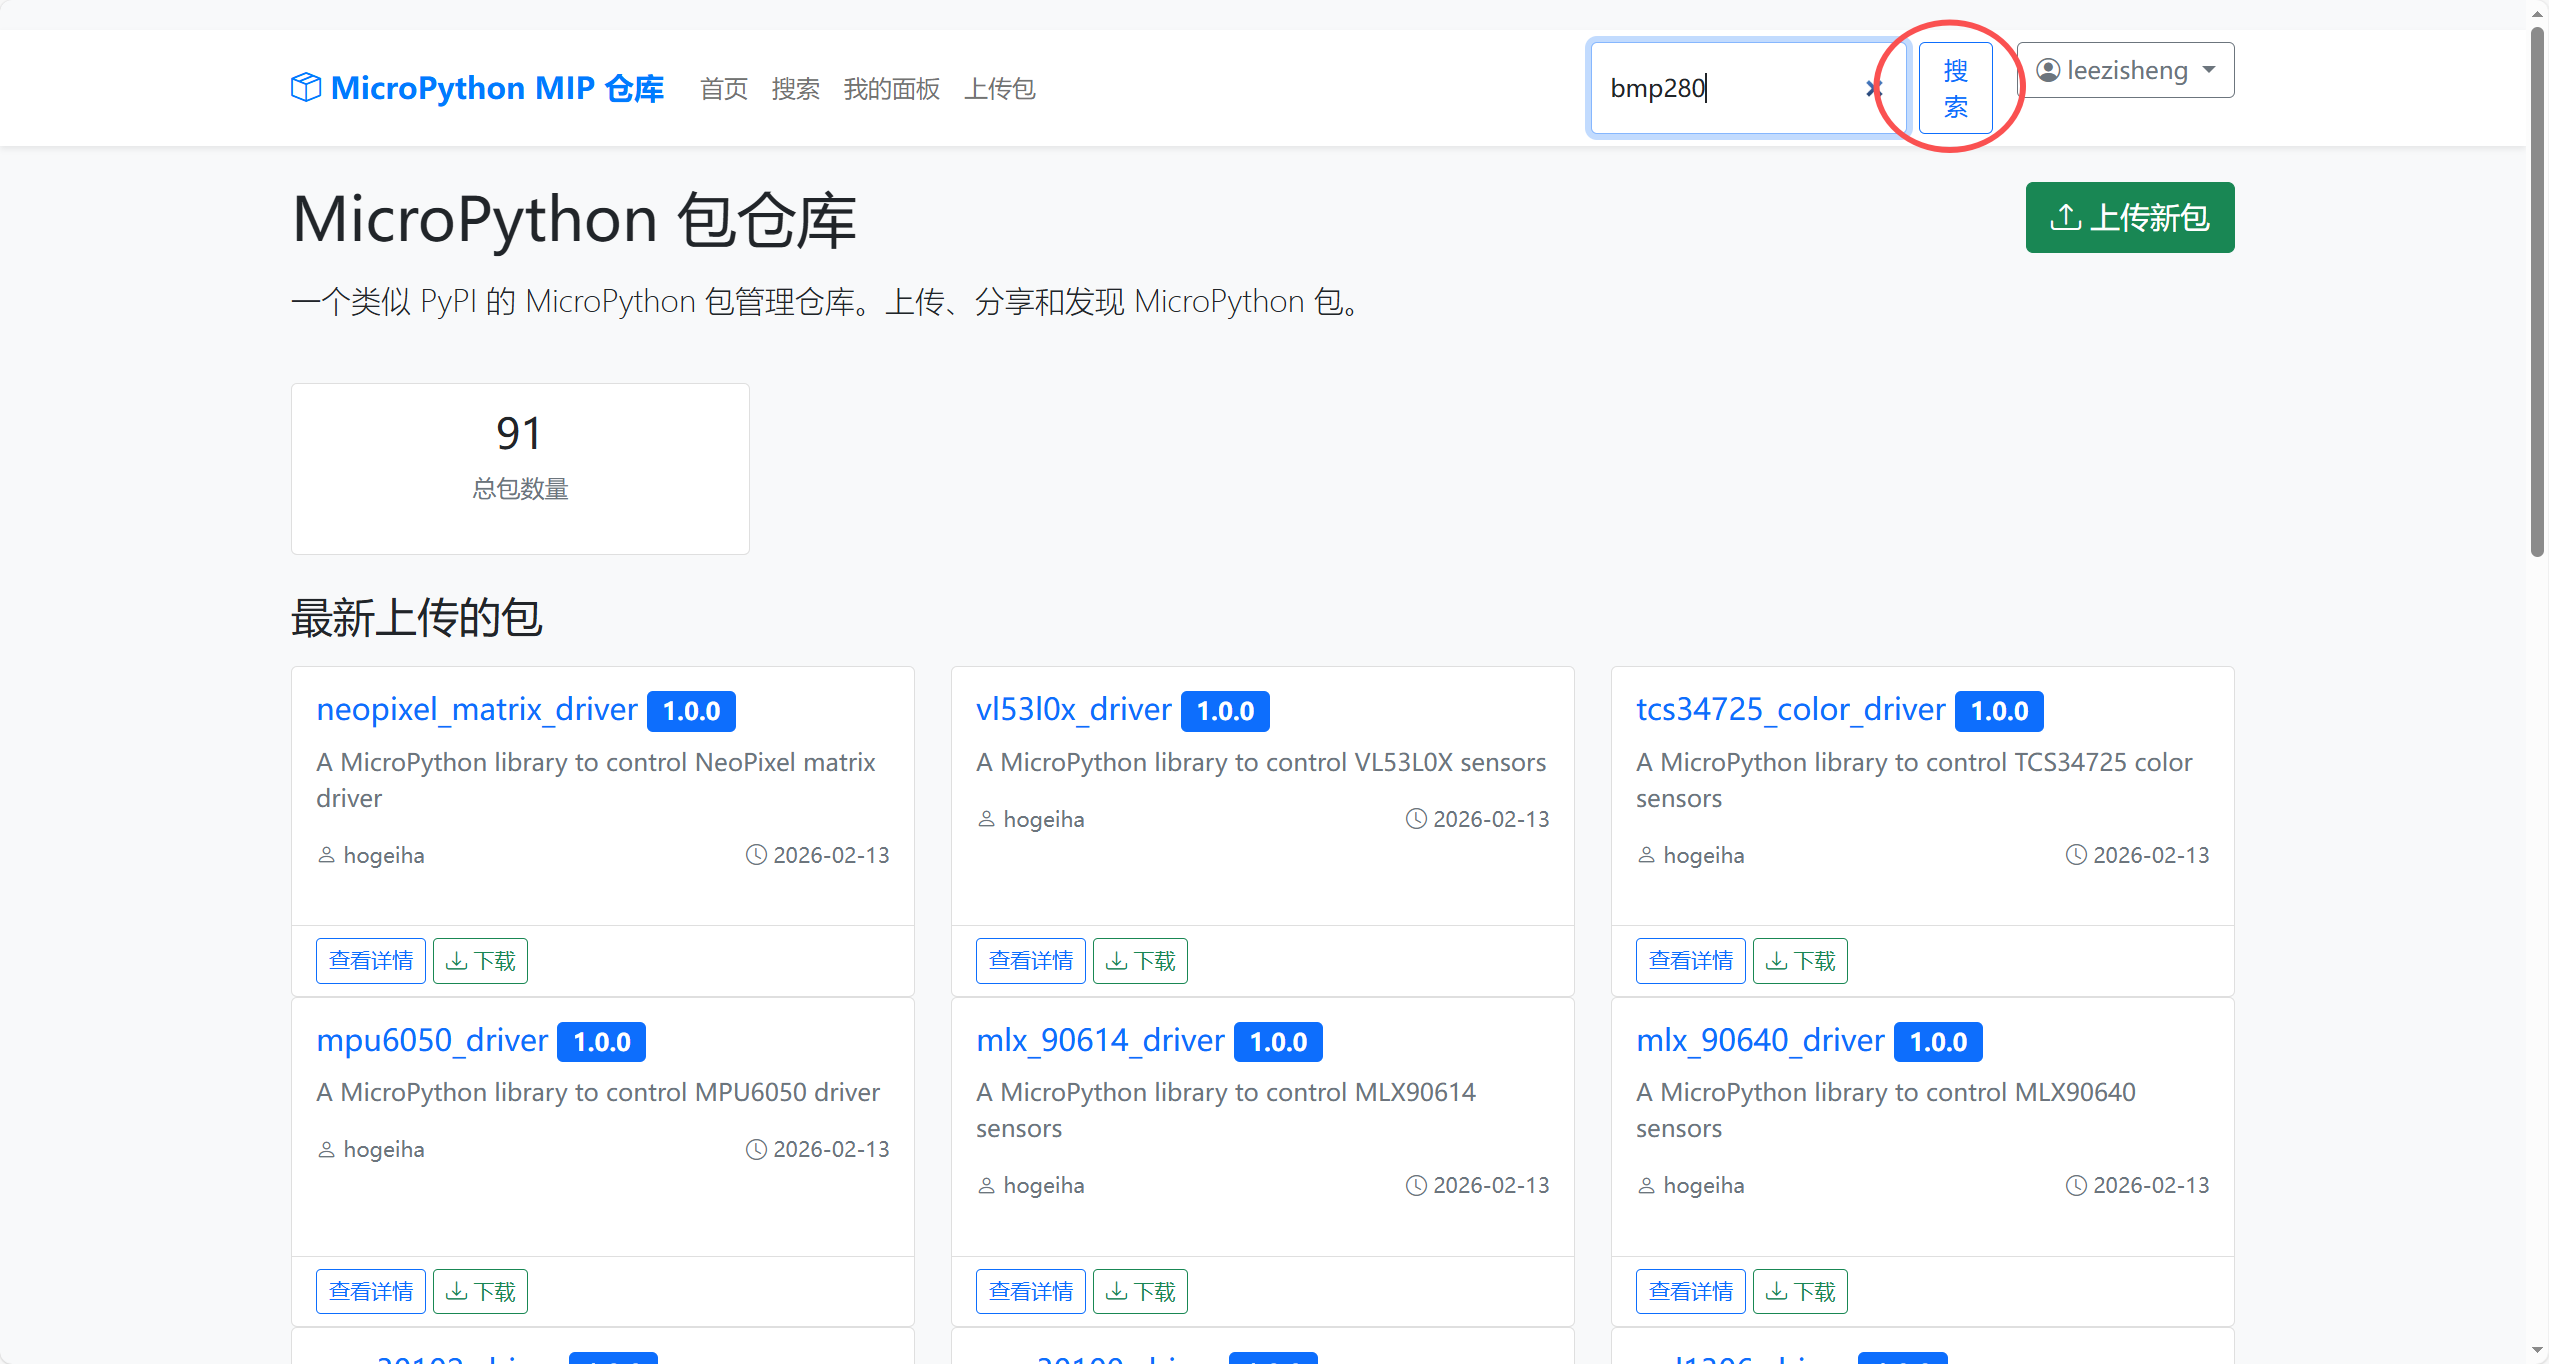Click the download icon for tcs34725_color_driver
2549x1364 pixels.
1777,961
